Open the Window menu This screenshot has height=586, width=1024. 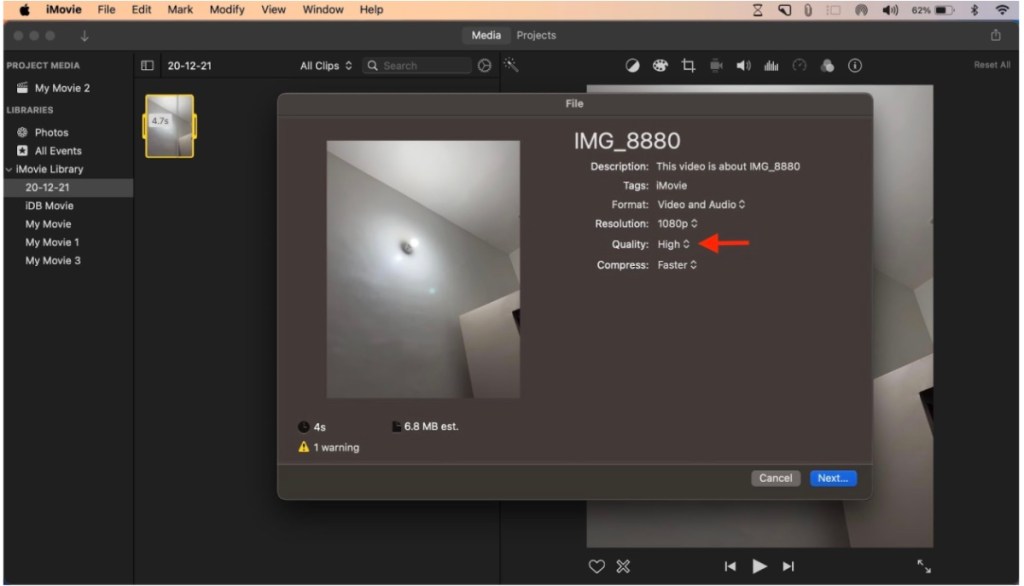point(323,10)
